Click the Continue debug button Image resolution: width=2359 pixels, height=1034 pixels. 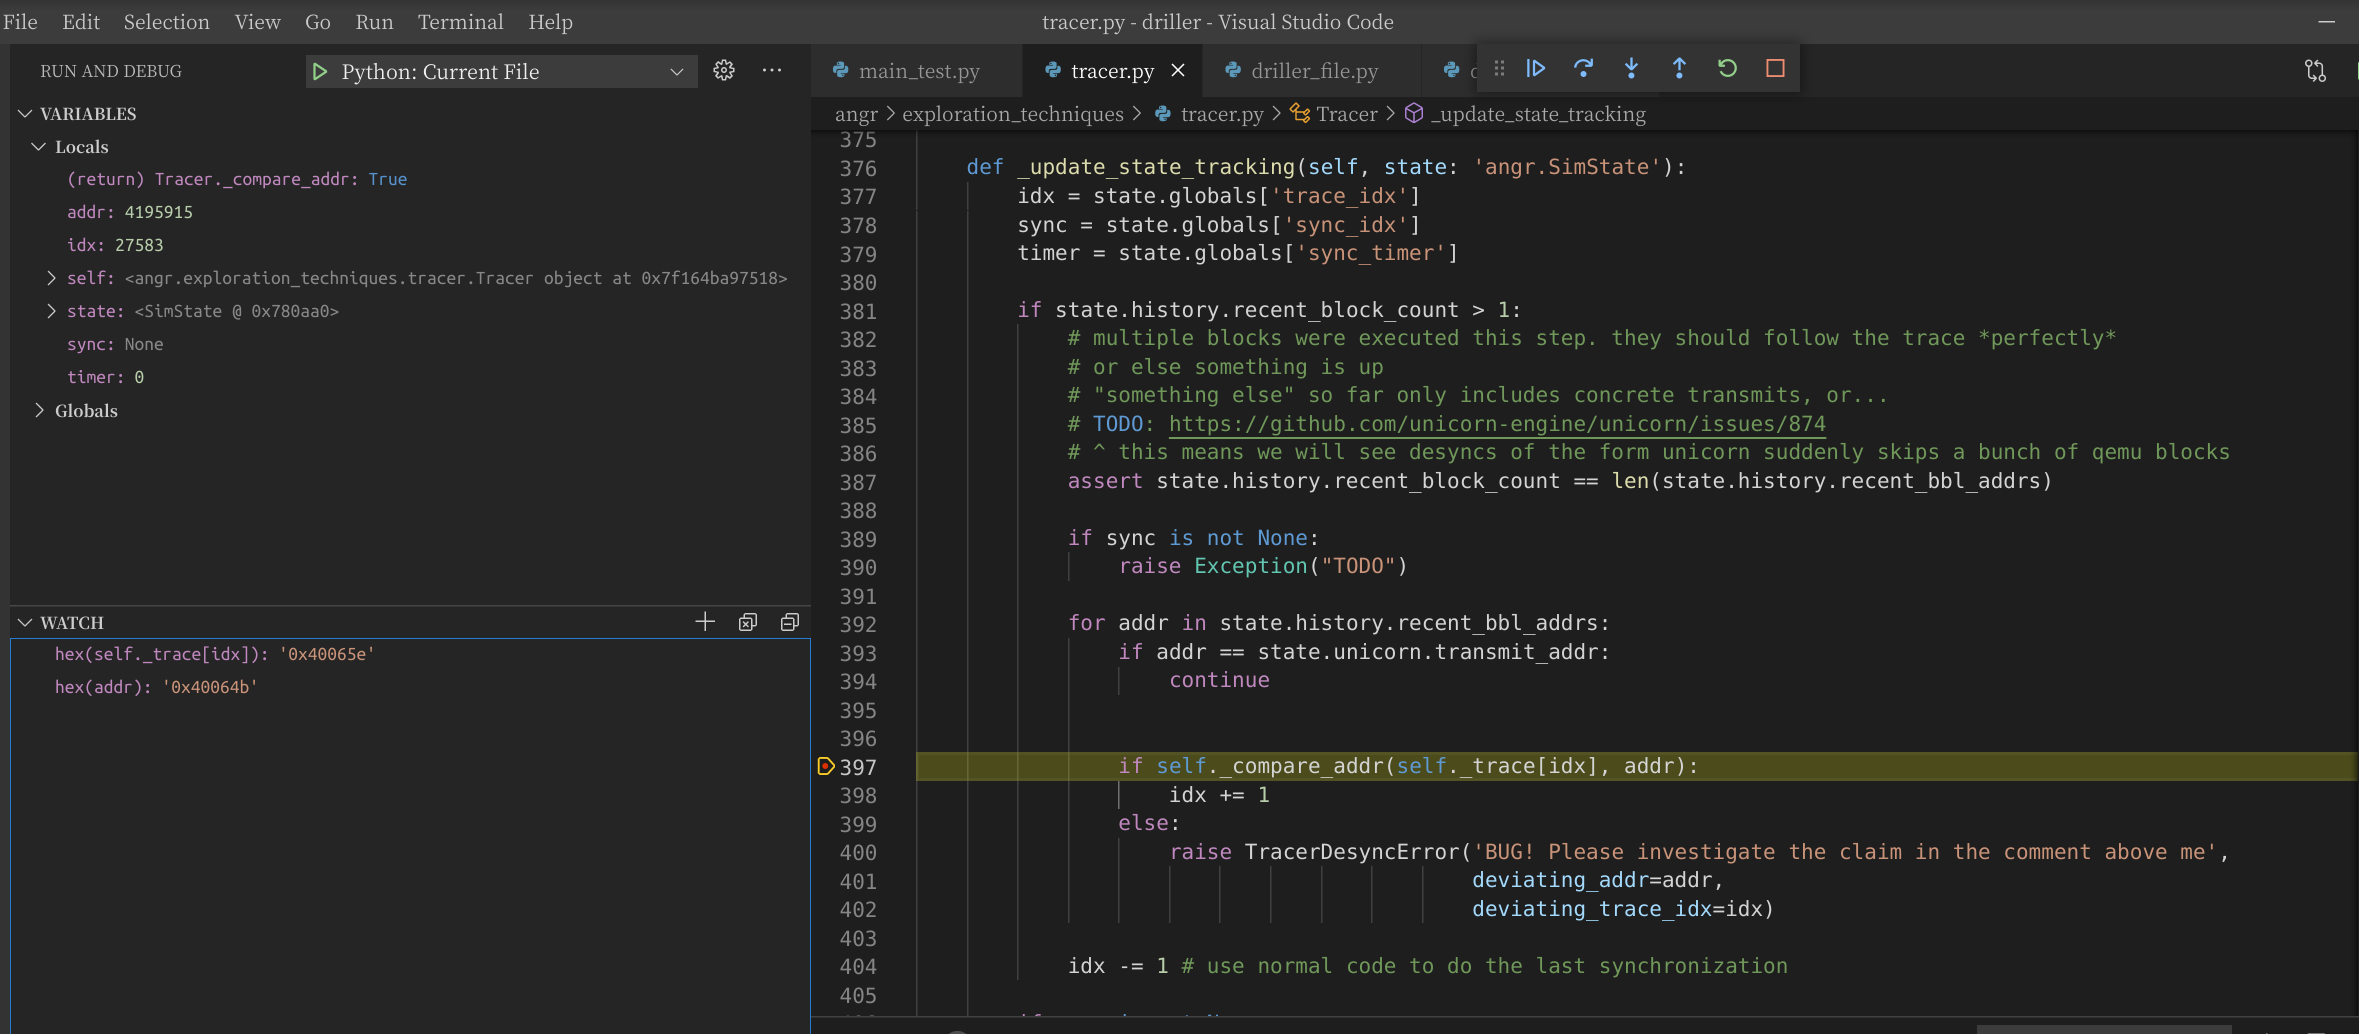[1536, 69]
